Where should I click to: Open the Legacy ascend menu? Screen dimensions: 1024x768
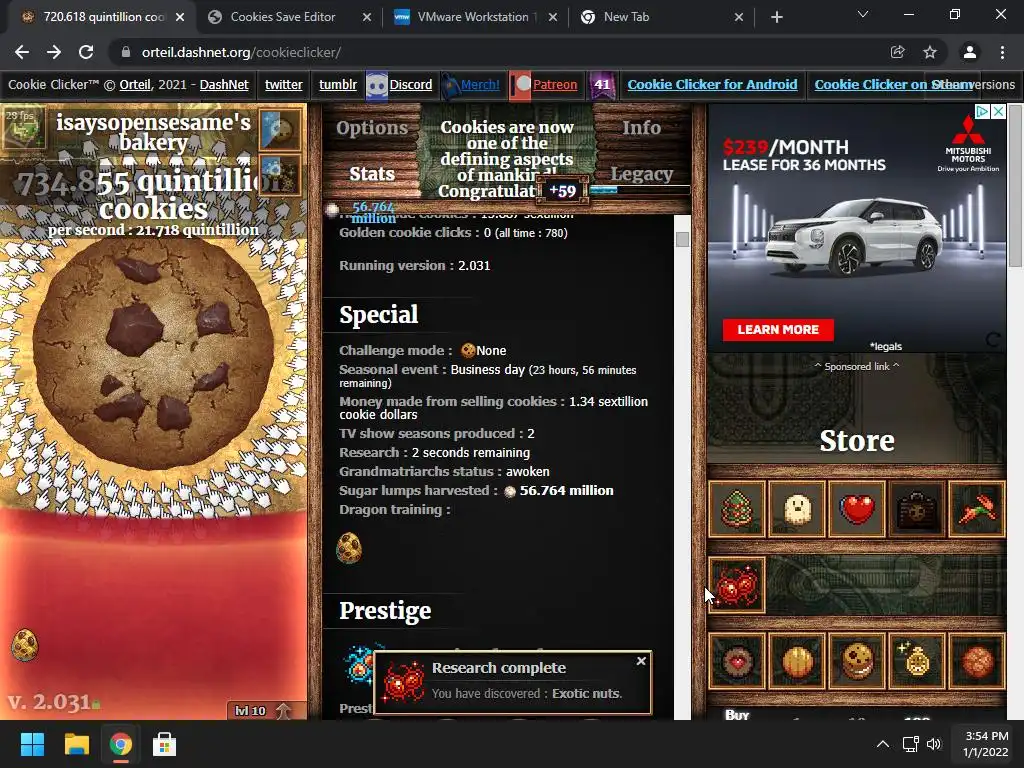point(641,174)
